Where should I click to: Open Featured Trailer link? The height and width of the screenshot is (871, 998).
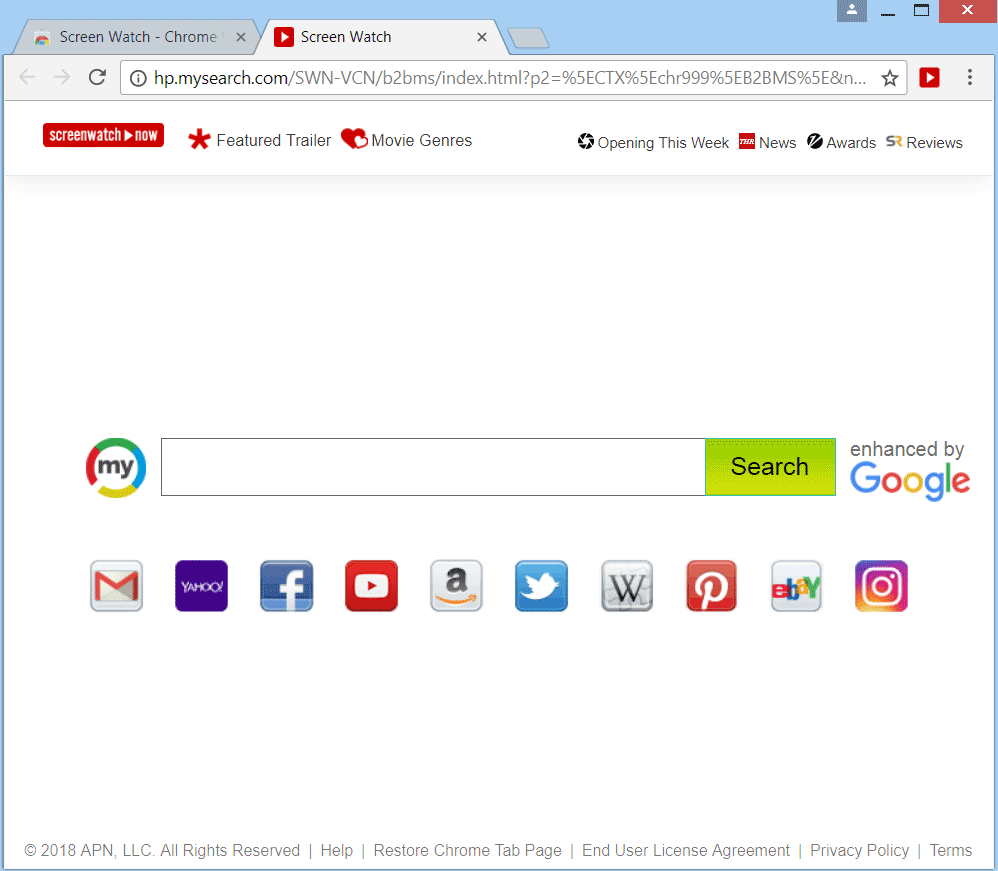coord(260,140)
